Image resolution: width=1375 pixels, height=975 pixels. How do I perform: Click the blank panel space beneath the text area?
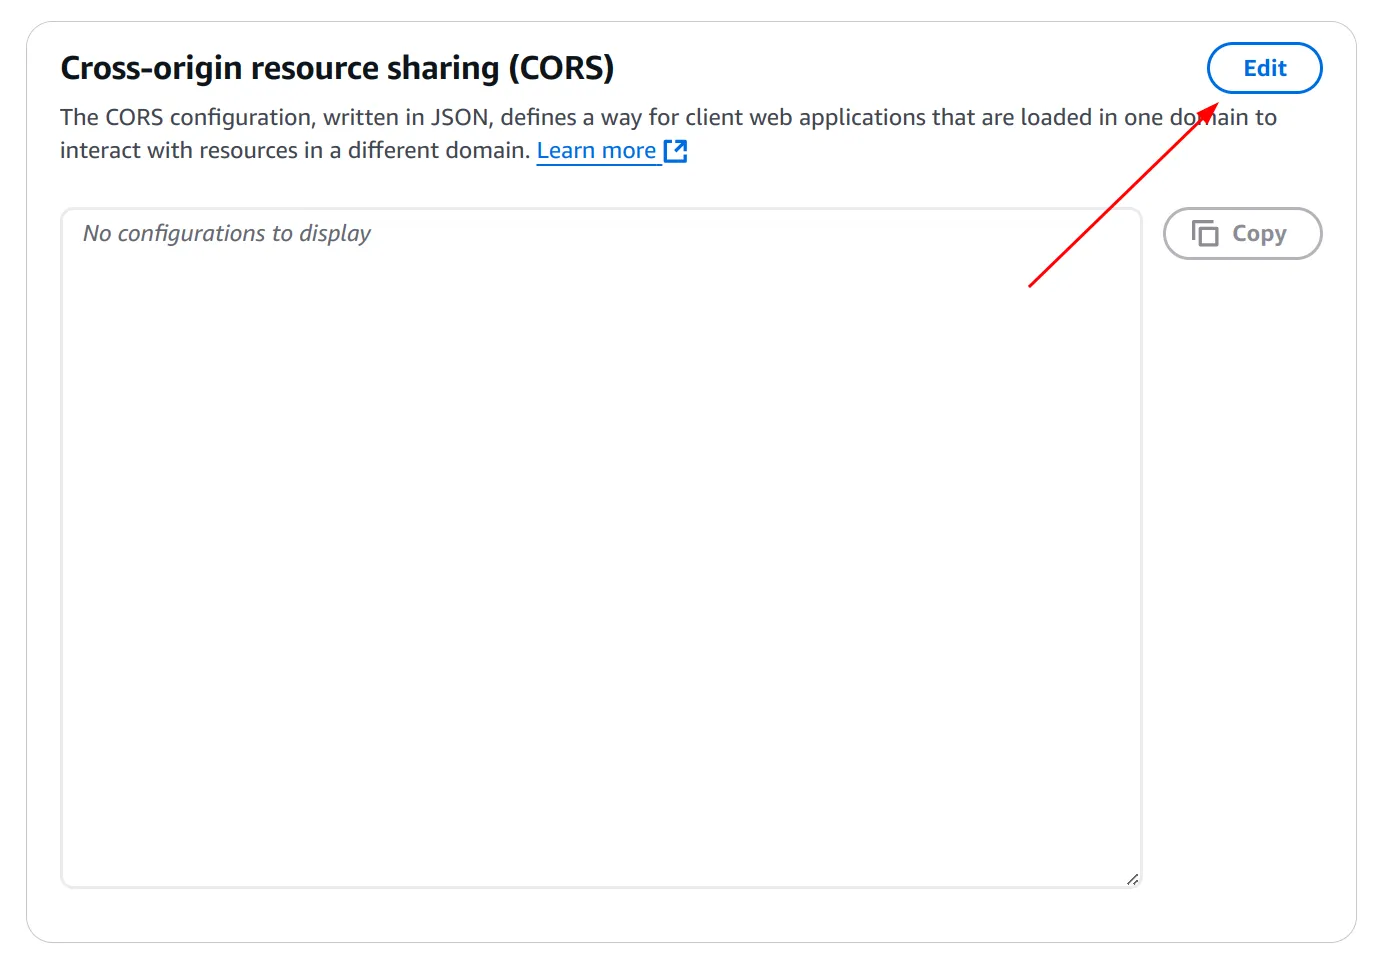pyautogui.click(x=600, y=914)
